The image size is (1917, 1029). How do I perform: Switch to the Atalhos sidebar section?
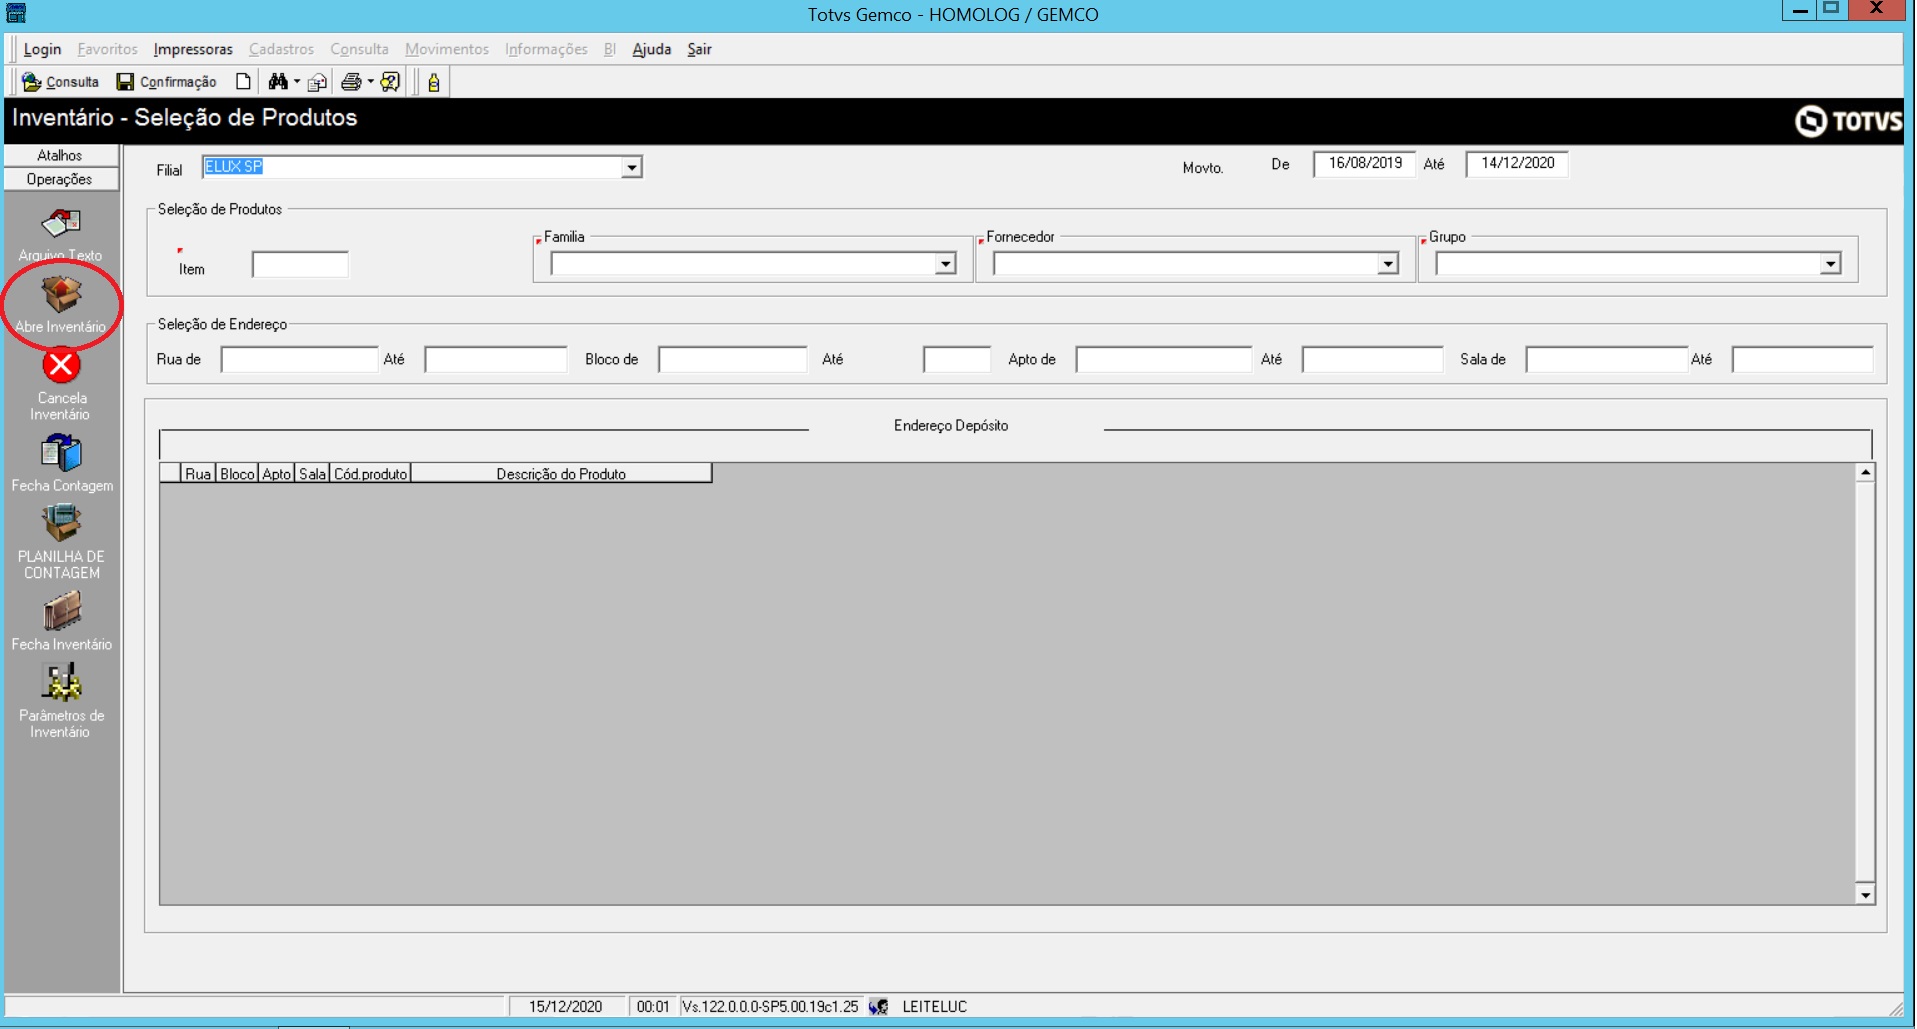(x=61, y=155)
